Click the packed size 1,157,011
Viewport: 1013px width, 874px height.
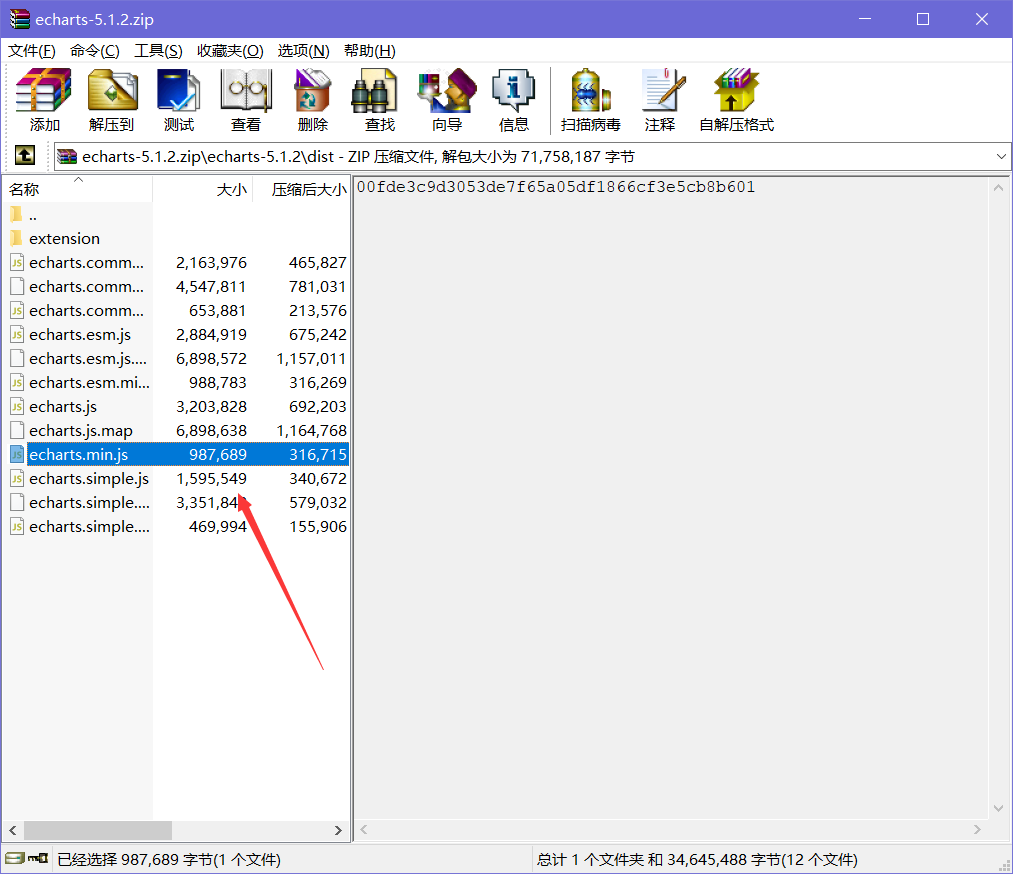click(311, 359)
